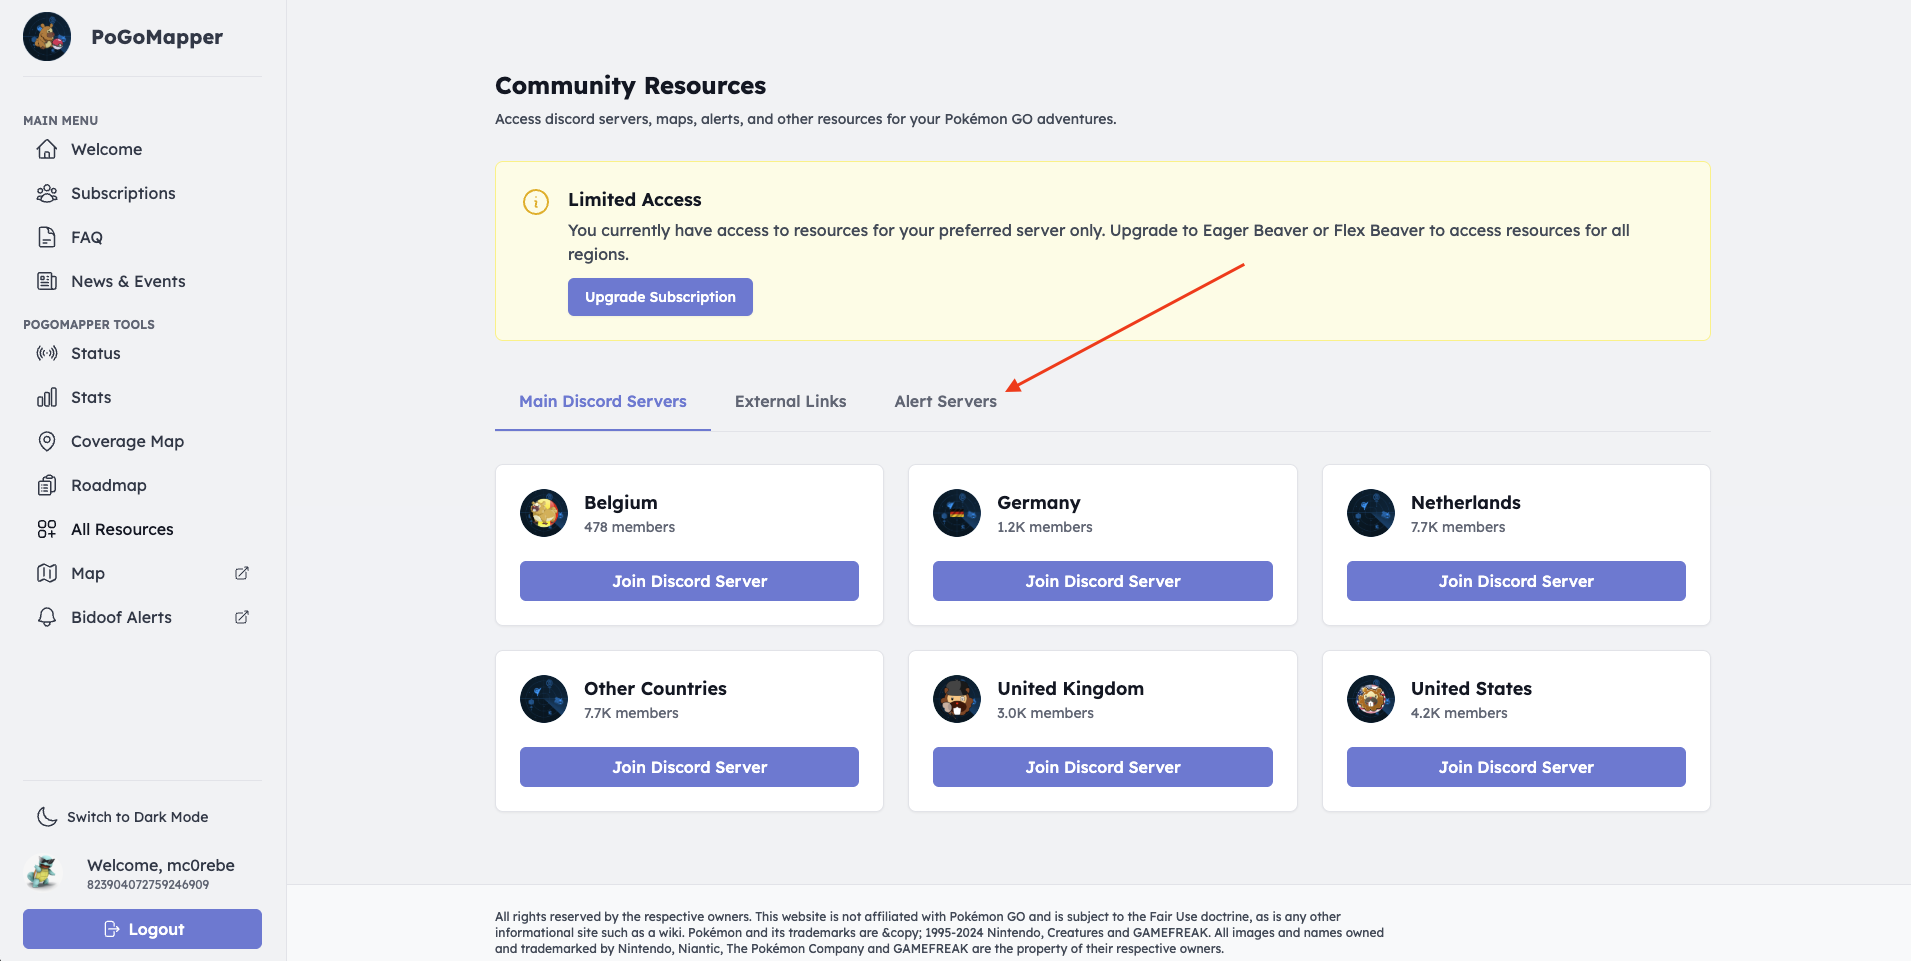Click the United Kingdom server avatar
The height and width of the screenshot is (961, 1911).
click(957, 699)
